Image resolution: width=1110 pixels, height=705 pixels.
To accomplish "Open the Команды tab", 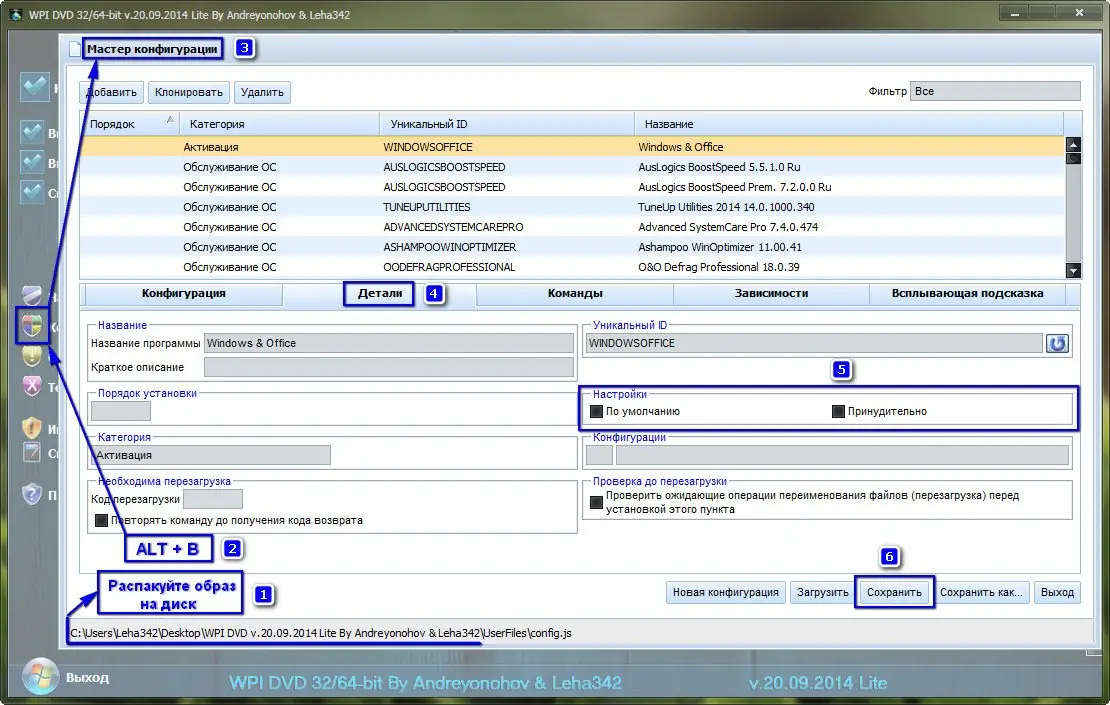I will point(575,293).
